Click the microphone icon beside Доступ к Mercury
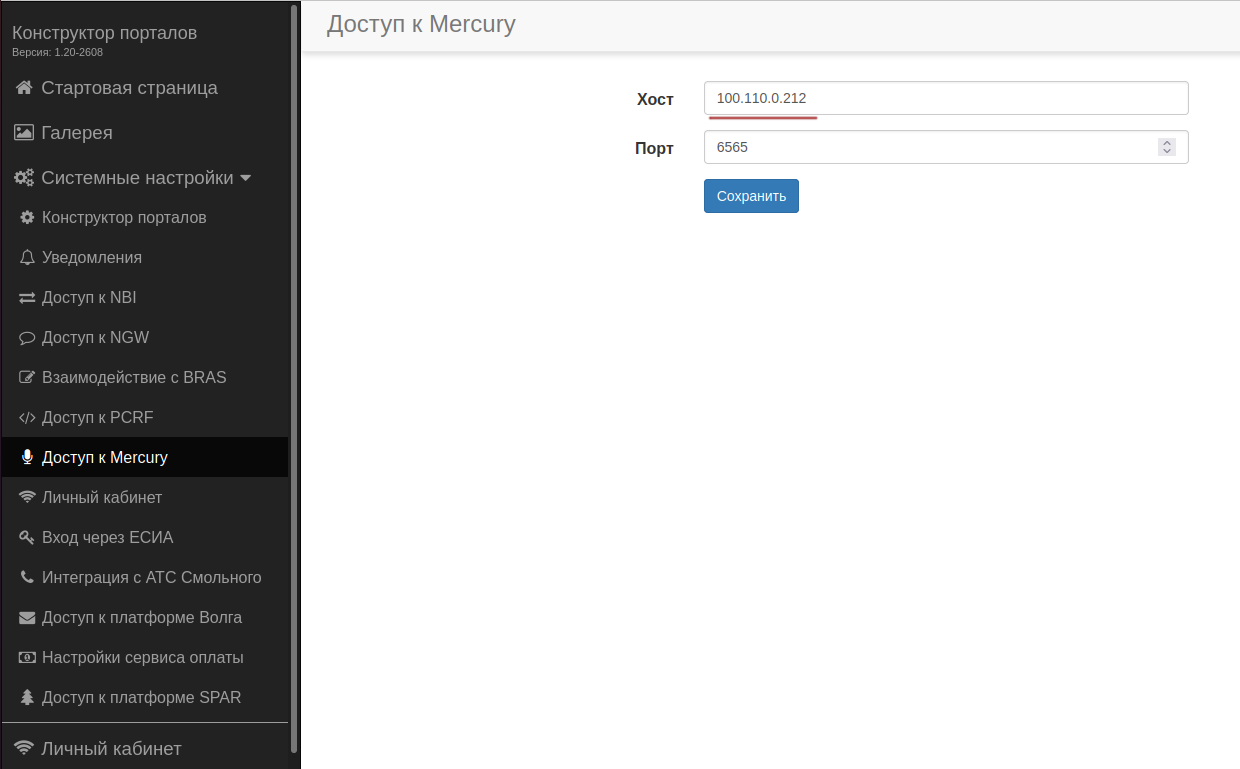1240x769 pixels. tap(27, 457)
